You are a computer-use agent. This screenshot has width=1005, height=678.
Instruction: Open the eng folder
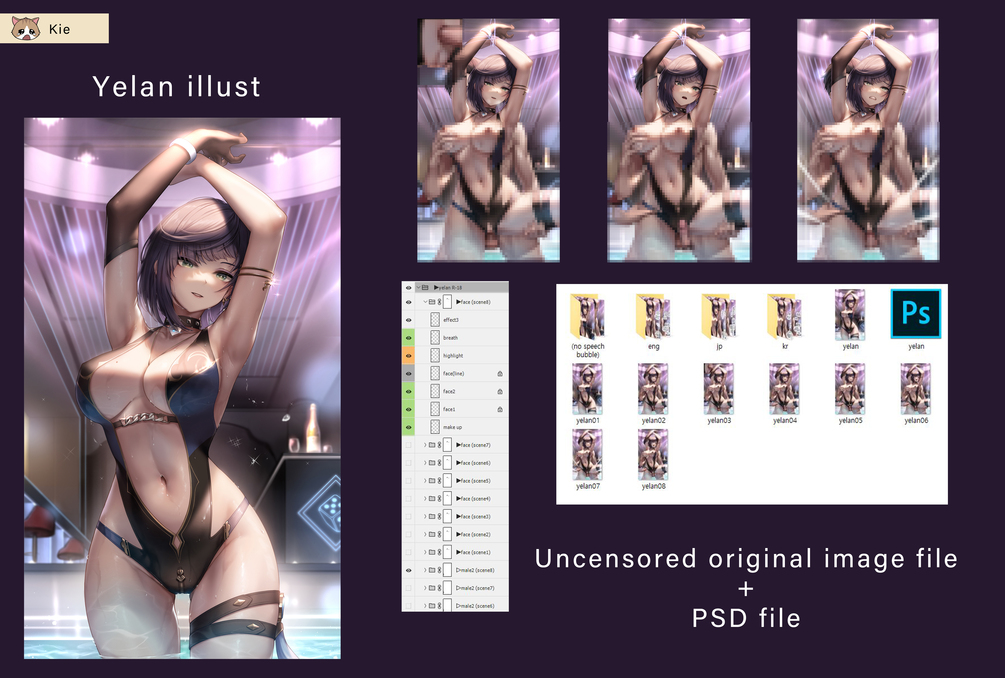click(x=653, y=322)
